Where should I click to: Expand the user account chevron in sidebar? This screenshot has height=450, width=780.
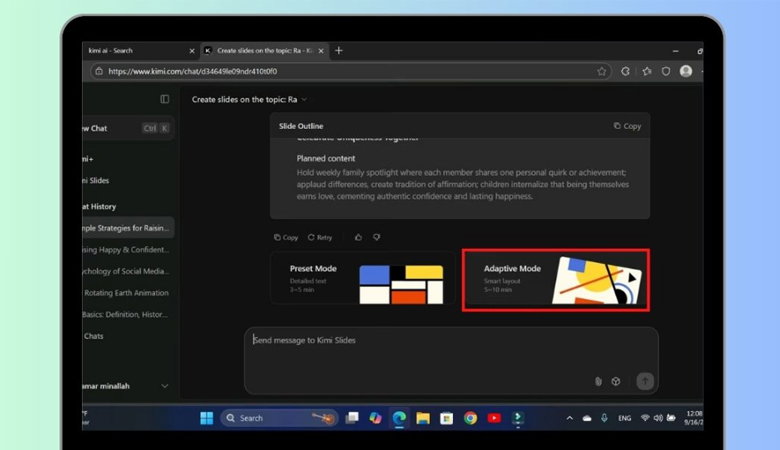(165, 386)
